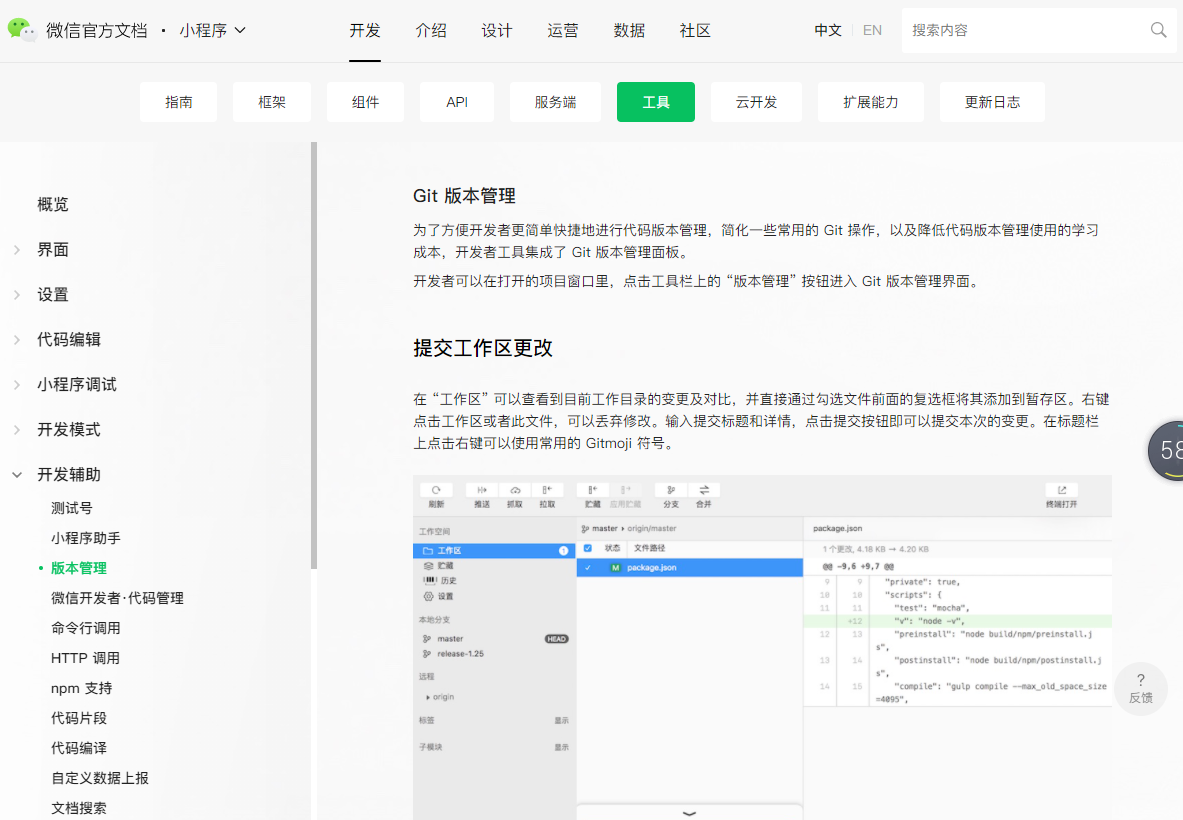The width and height of the screenshot is (1183, 820).
Task: Switch to the 设计 top navigation tab
Action: pyautogui.click(x=497, y=30)
